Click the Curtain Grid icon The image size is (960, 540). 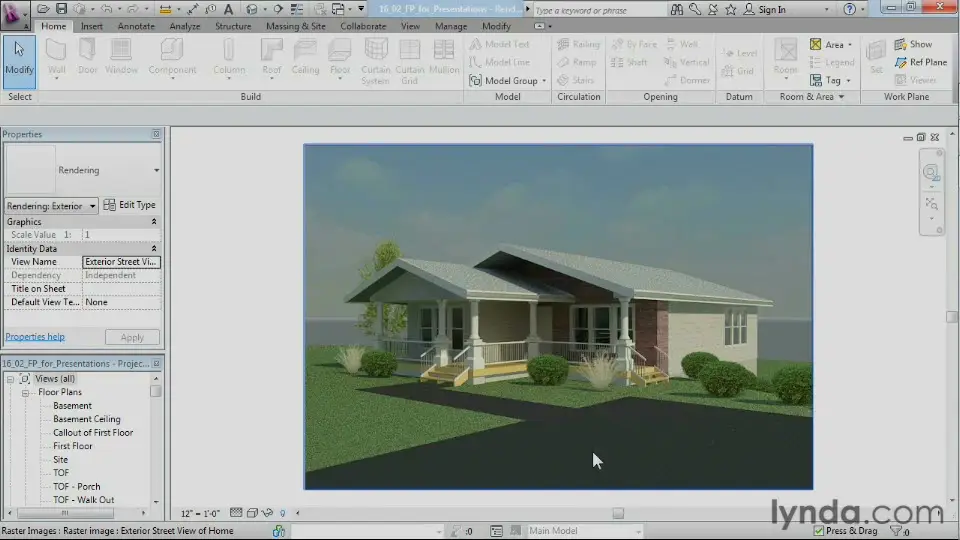pos(410,50)
